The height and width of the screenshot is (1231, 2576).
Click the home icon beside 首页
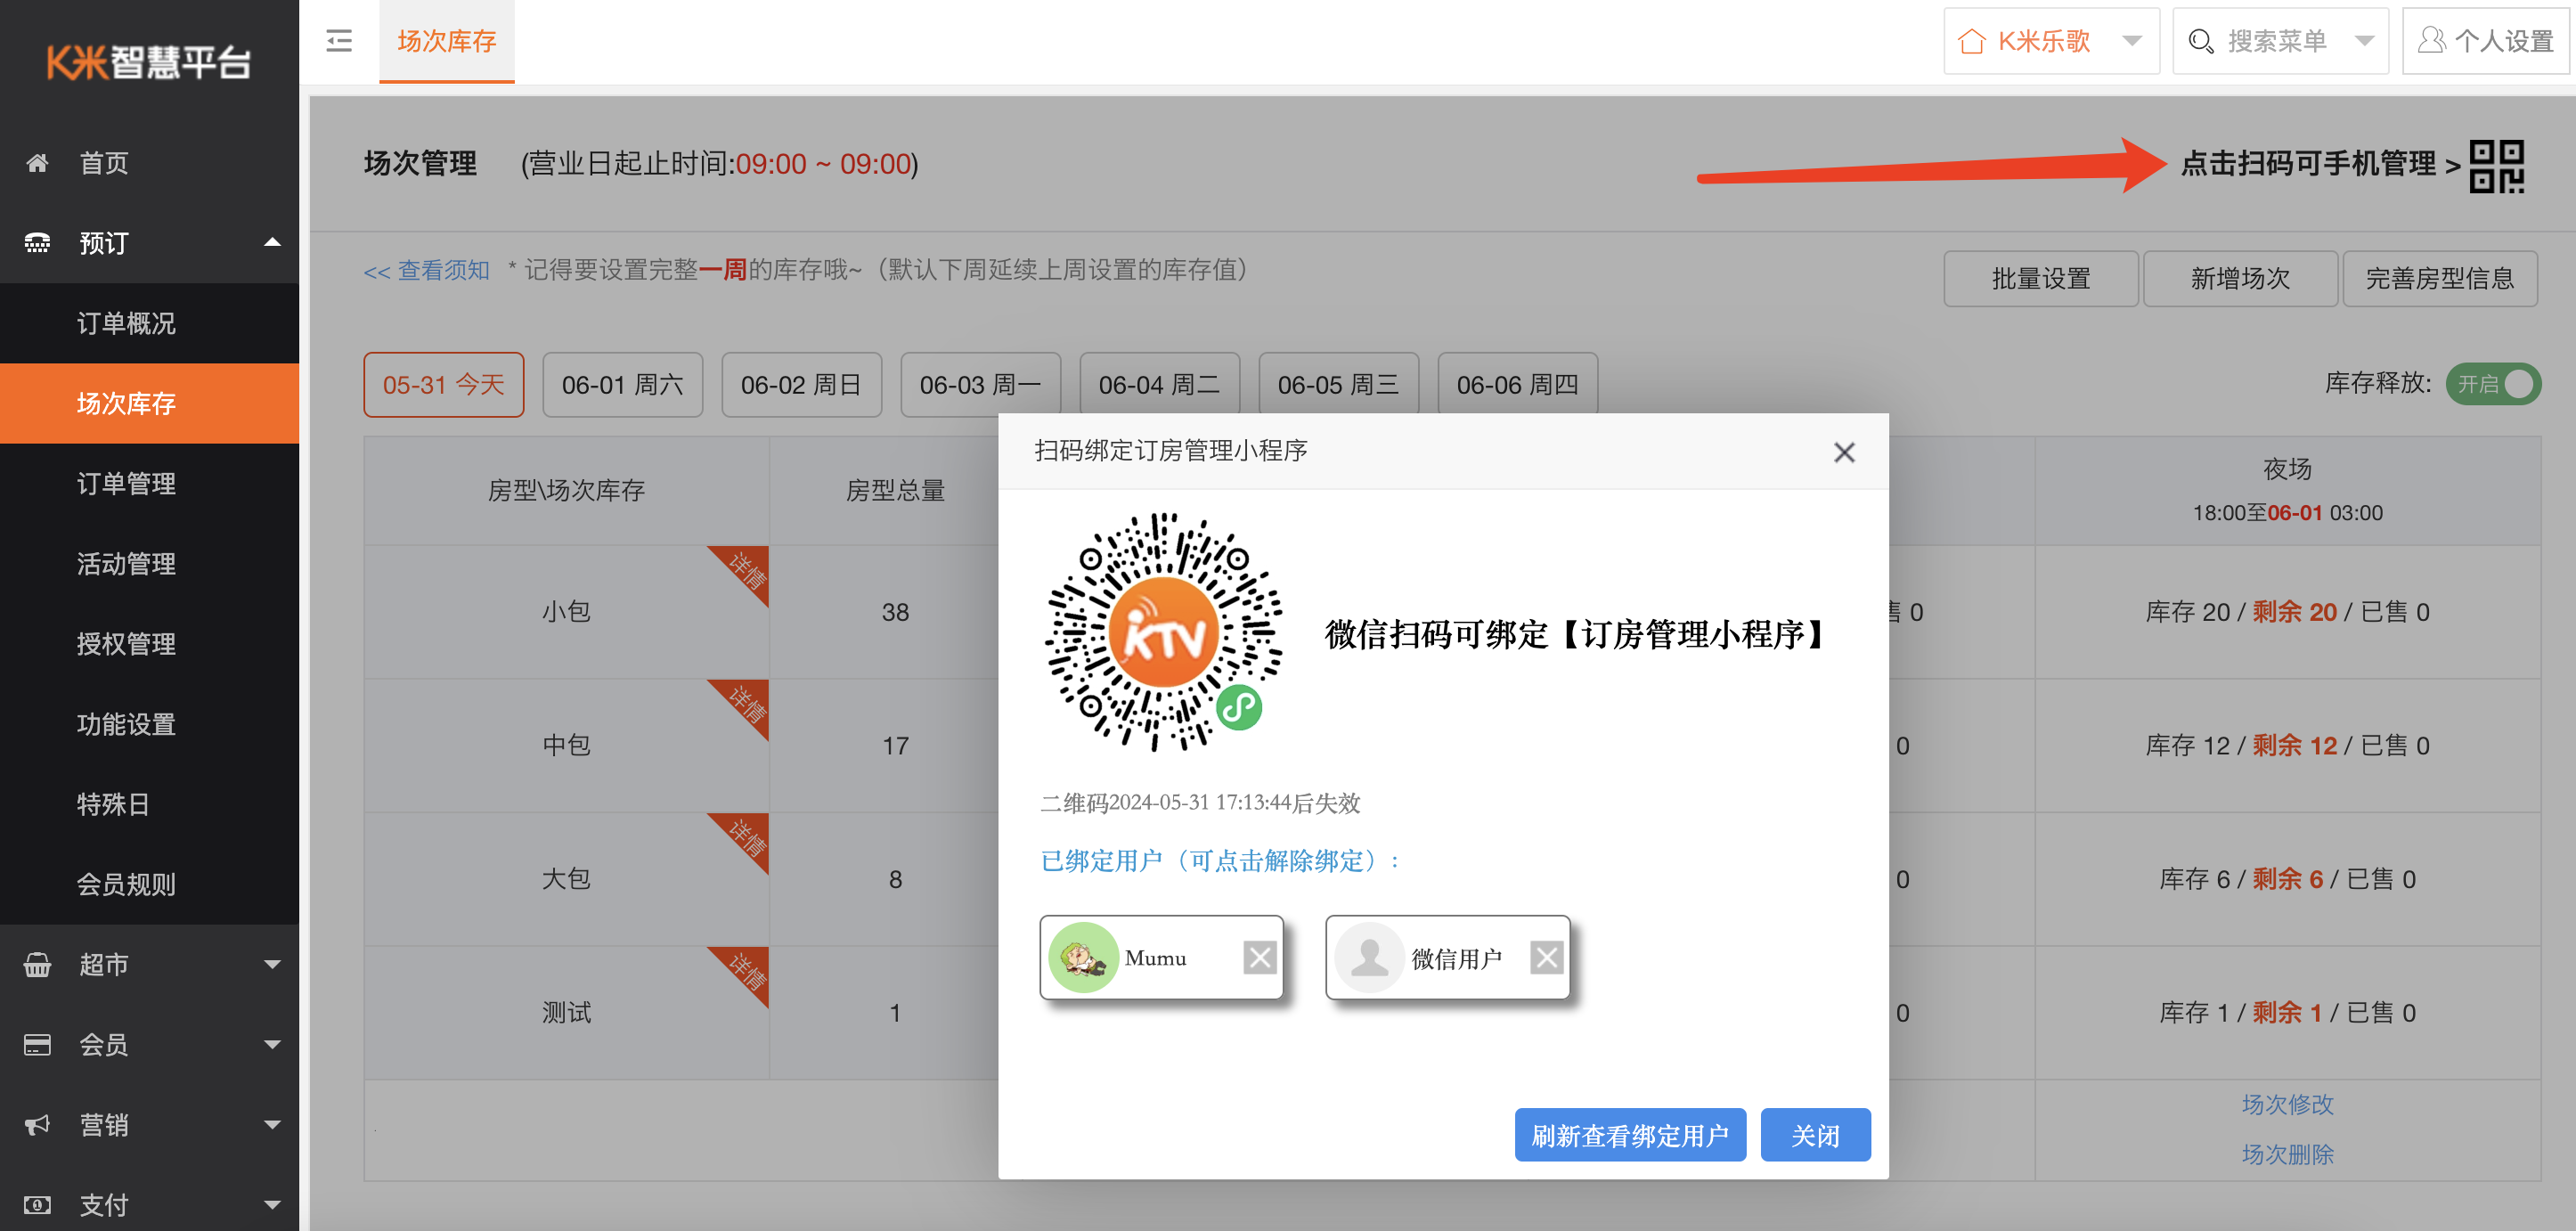click(x=37, y=163)
